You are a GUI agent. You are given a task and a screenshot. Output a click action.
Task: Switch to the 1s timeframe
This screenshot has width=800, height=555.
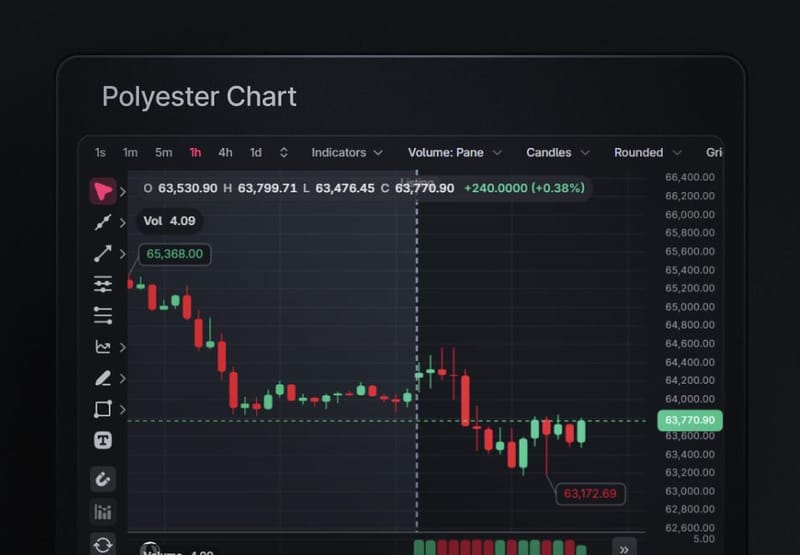tap(100, 153)
